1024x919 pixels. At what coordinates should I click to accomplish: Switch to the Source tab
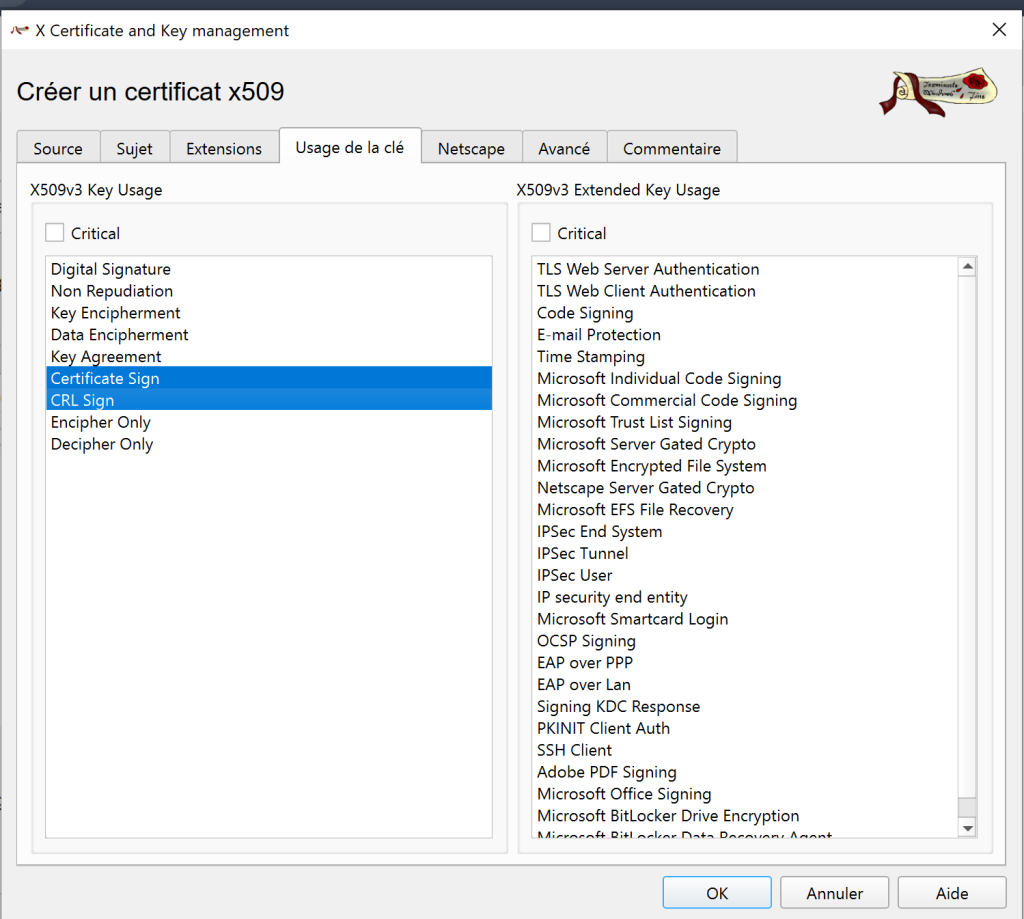point(58,148)
